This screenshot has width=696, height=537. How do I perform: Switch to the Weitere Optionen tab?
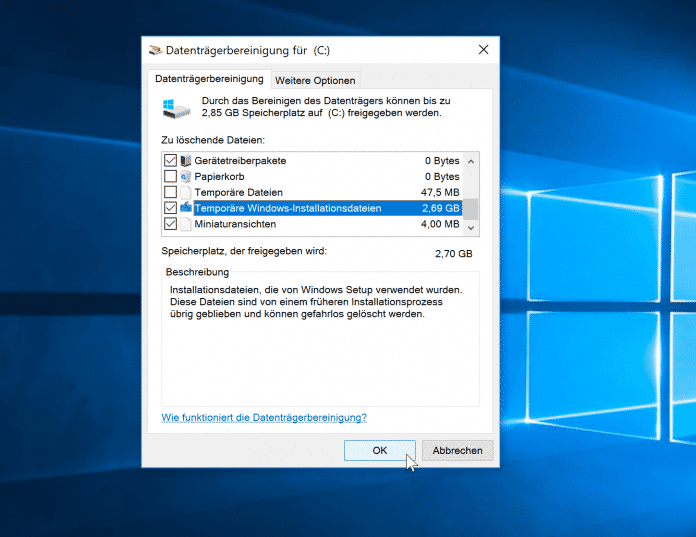[315, 80]
